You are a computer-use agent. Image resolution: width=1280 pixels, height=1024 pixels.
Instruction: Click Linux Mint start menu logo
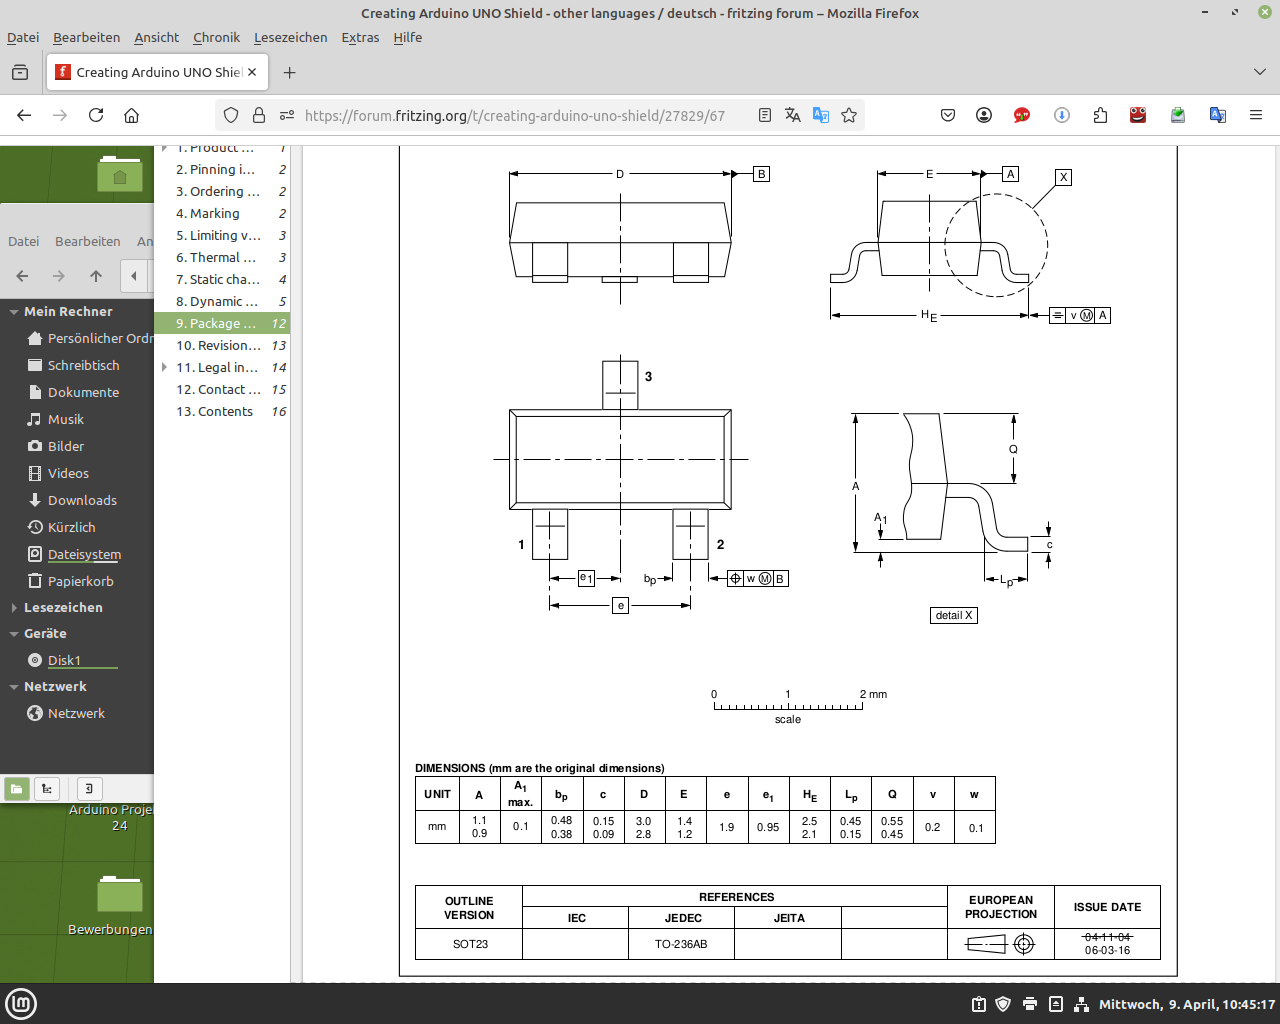click(x=21, y=1004)
